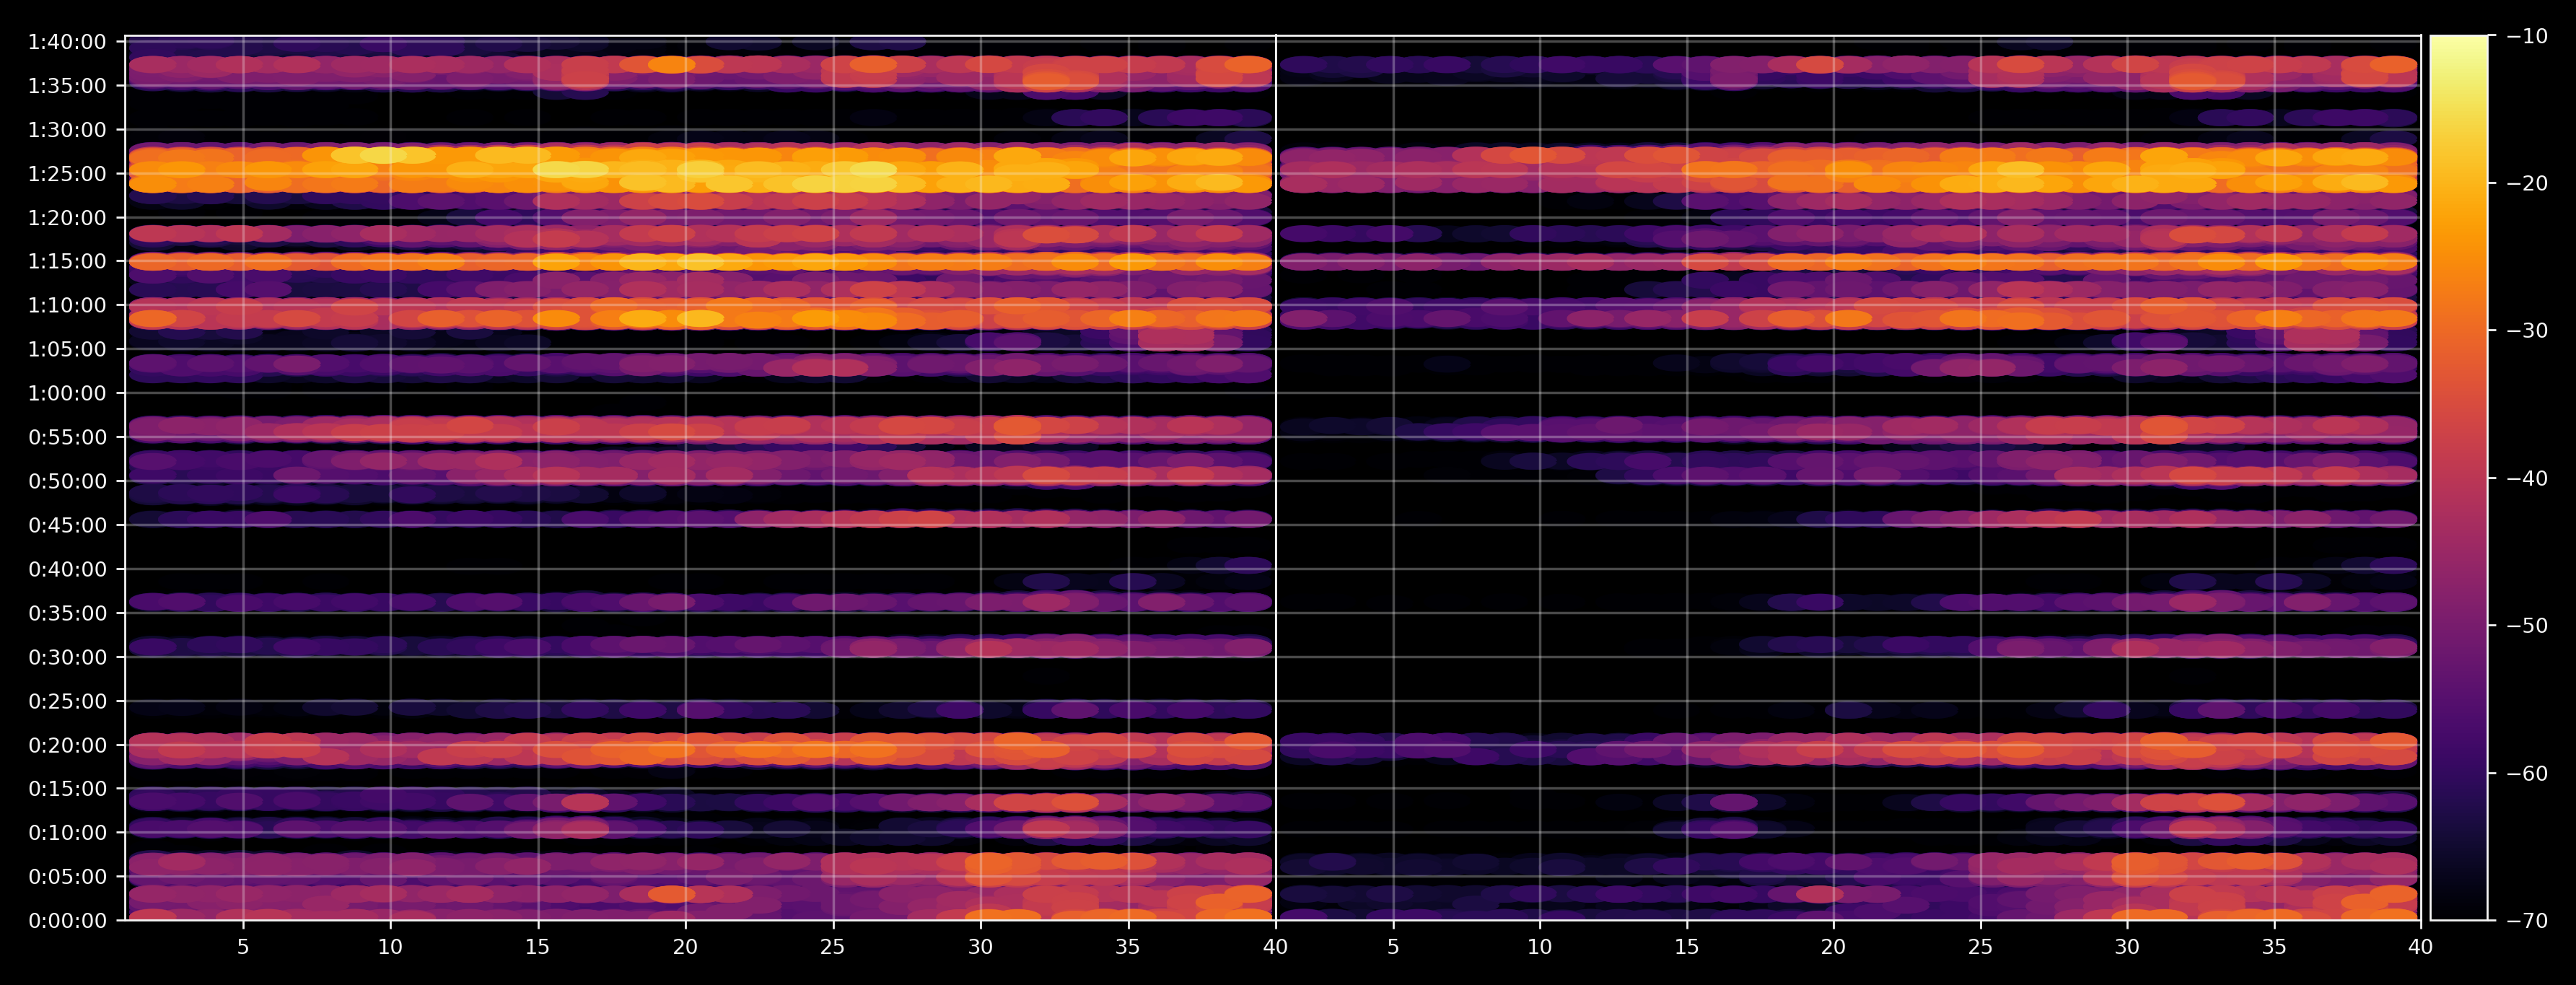
Task: Click the 1:15:00 y-axis label
Action: 67,261
